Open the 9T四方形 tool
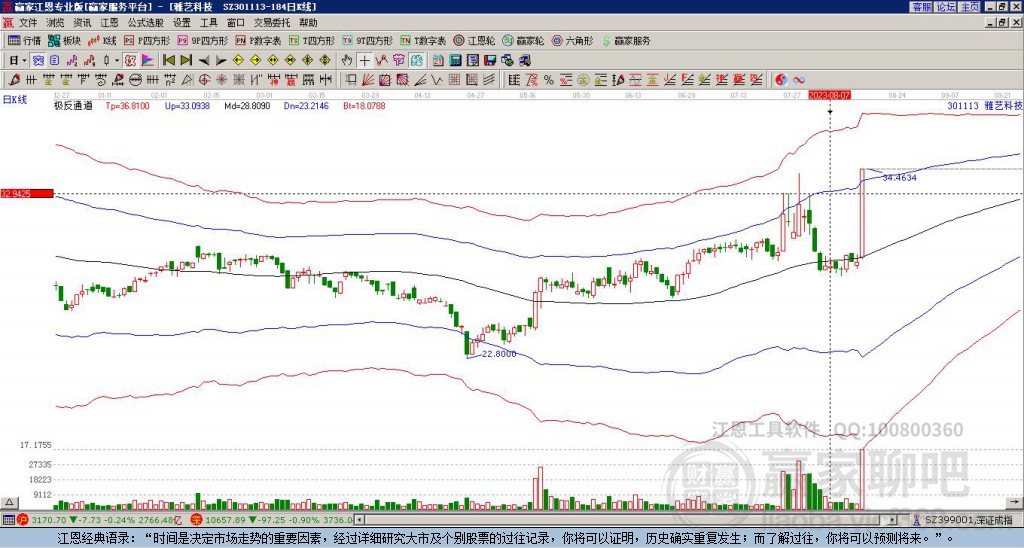The image size is (1024, 548). [x=367, y=40]
